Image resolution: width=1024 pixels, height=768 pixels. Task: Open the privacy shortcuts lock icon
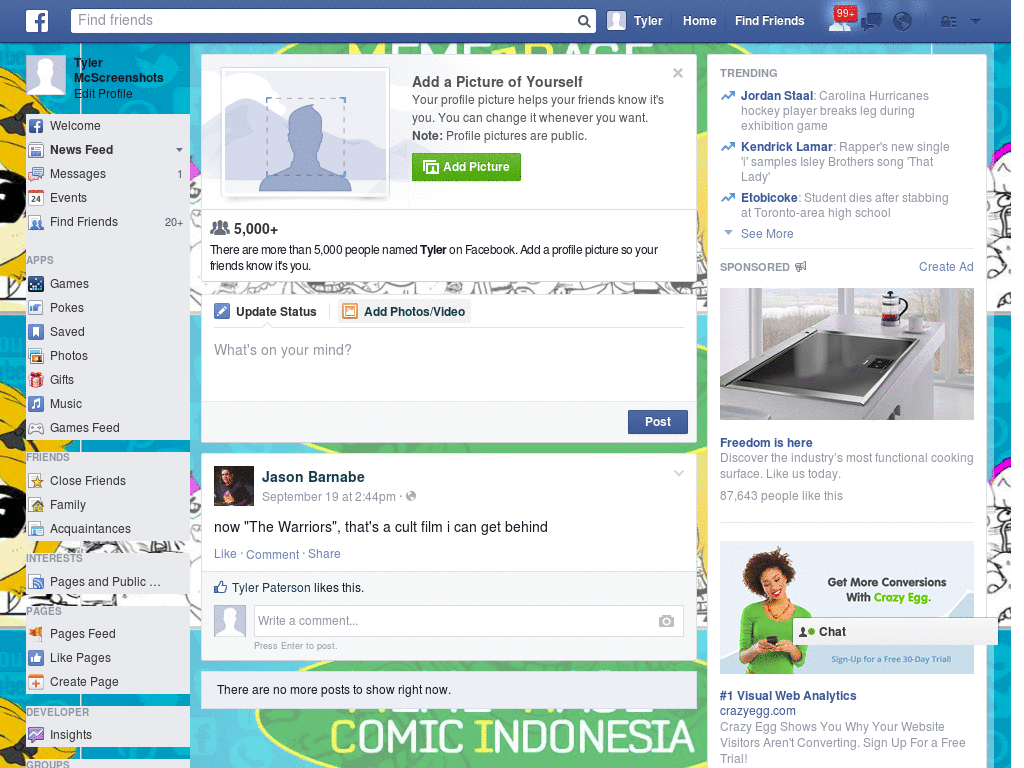950,20
